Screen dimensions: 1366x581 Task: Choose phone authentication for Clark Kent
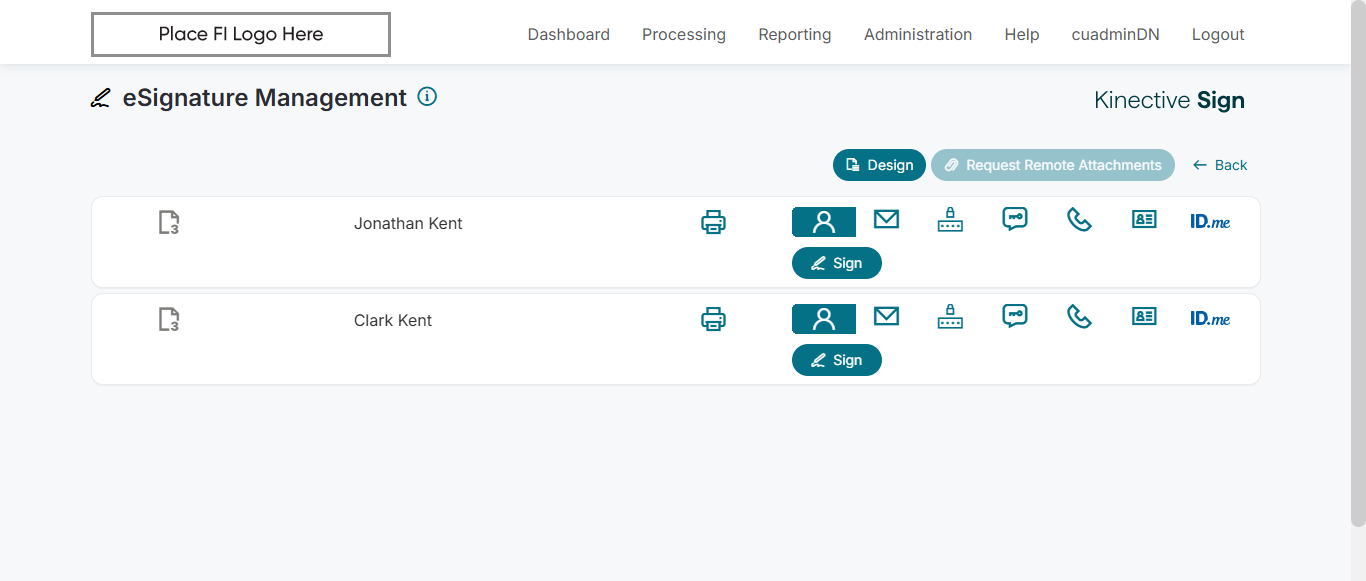[x=1079, y=317]
